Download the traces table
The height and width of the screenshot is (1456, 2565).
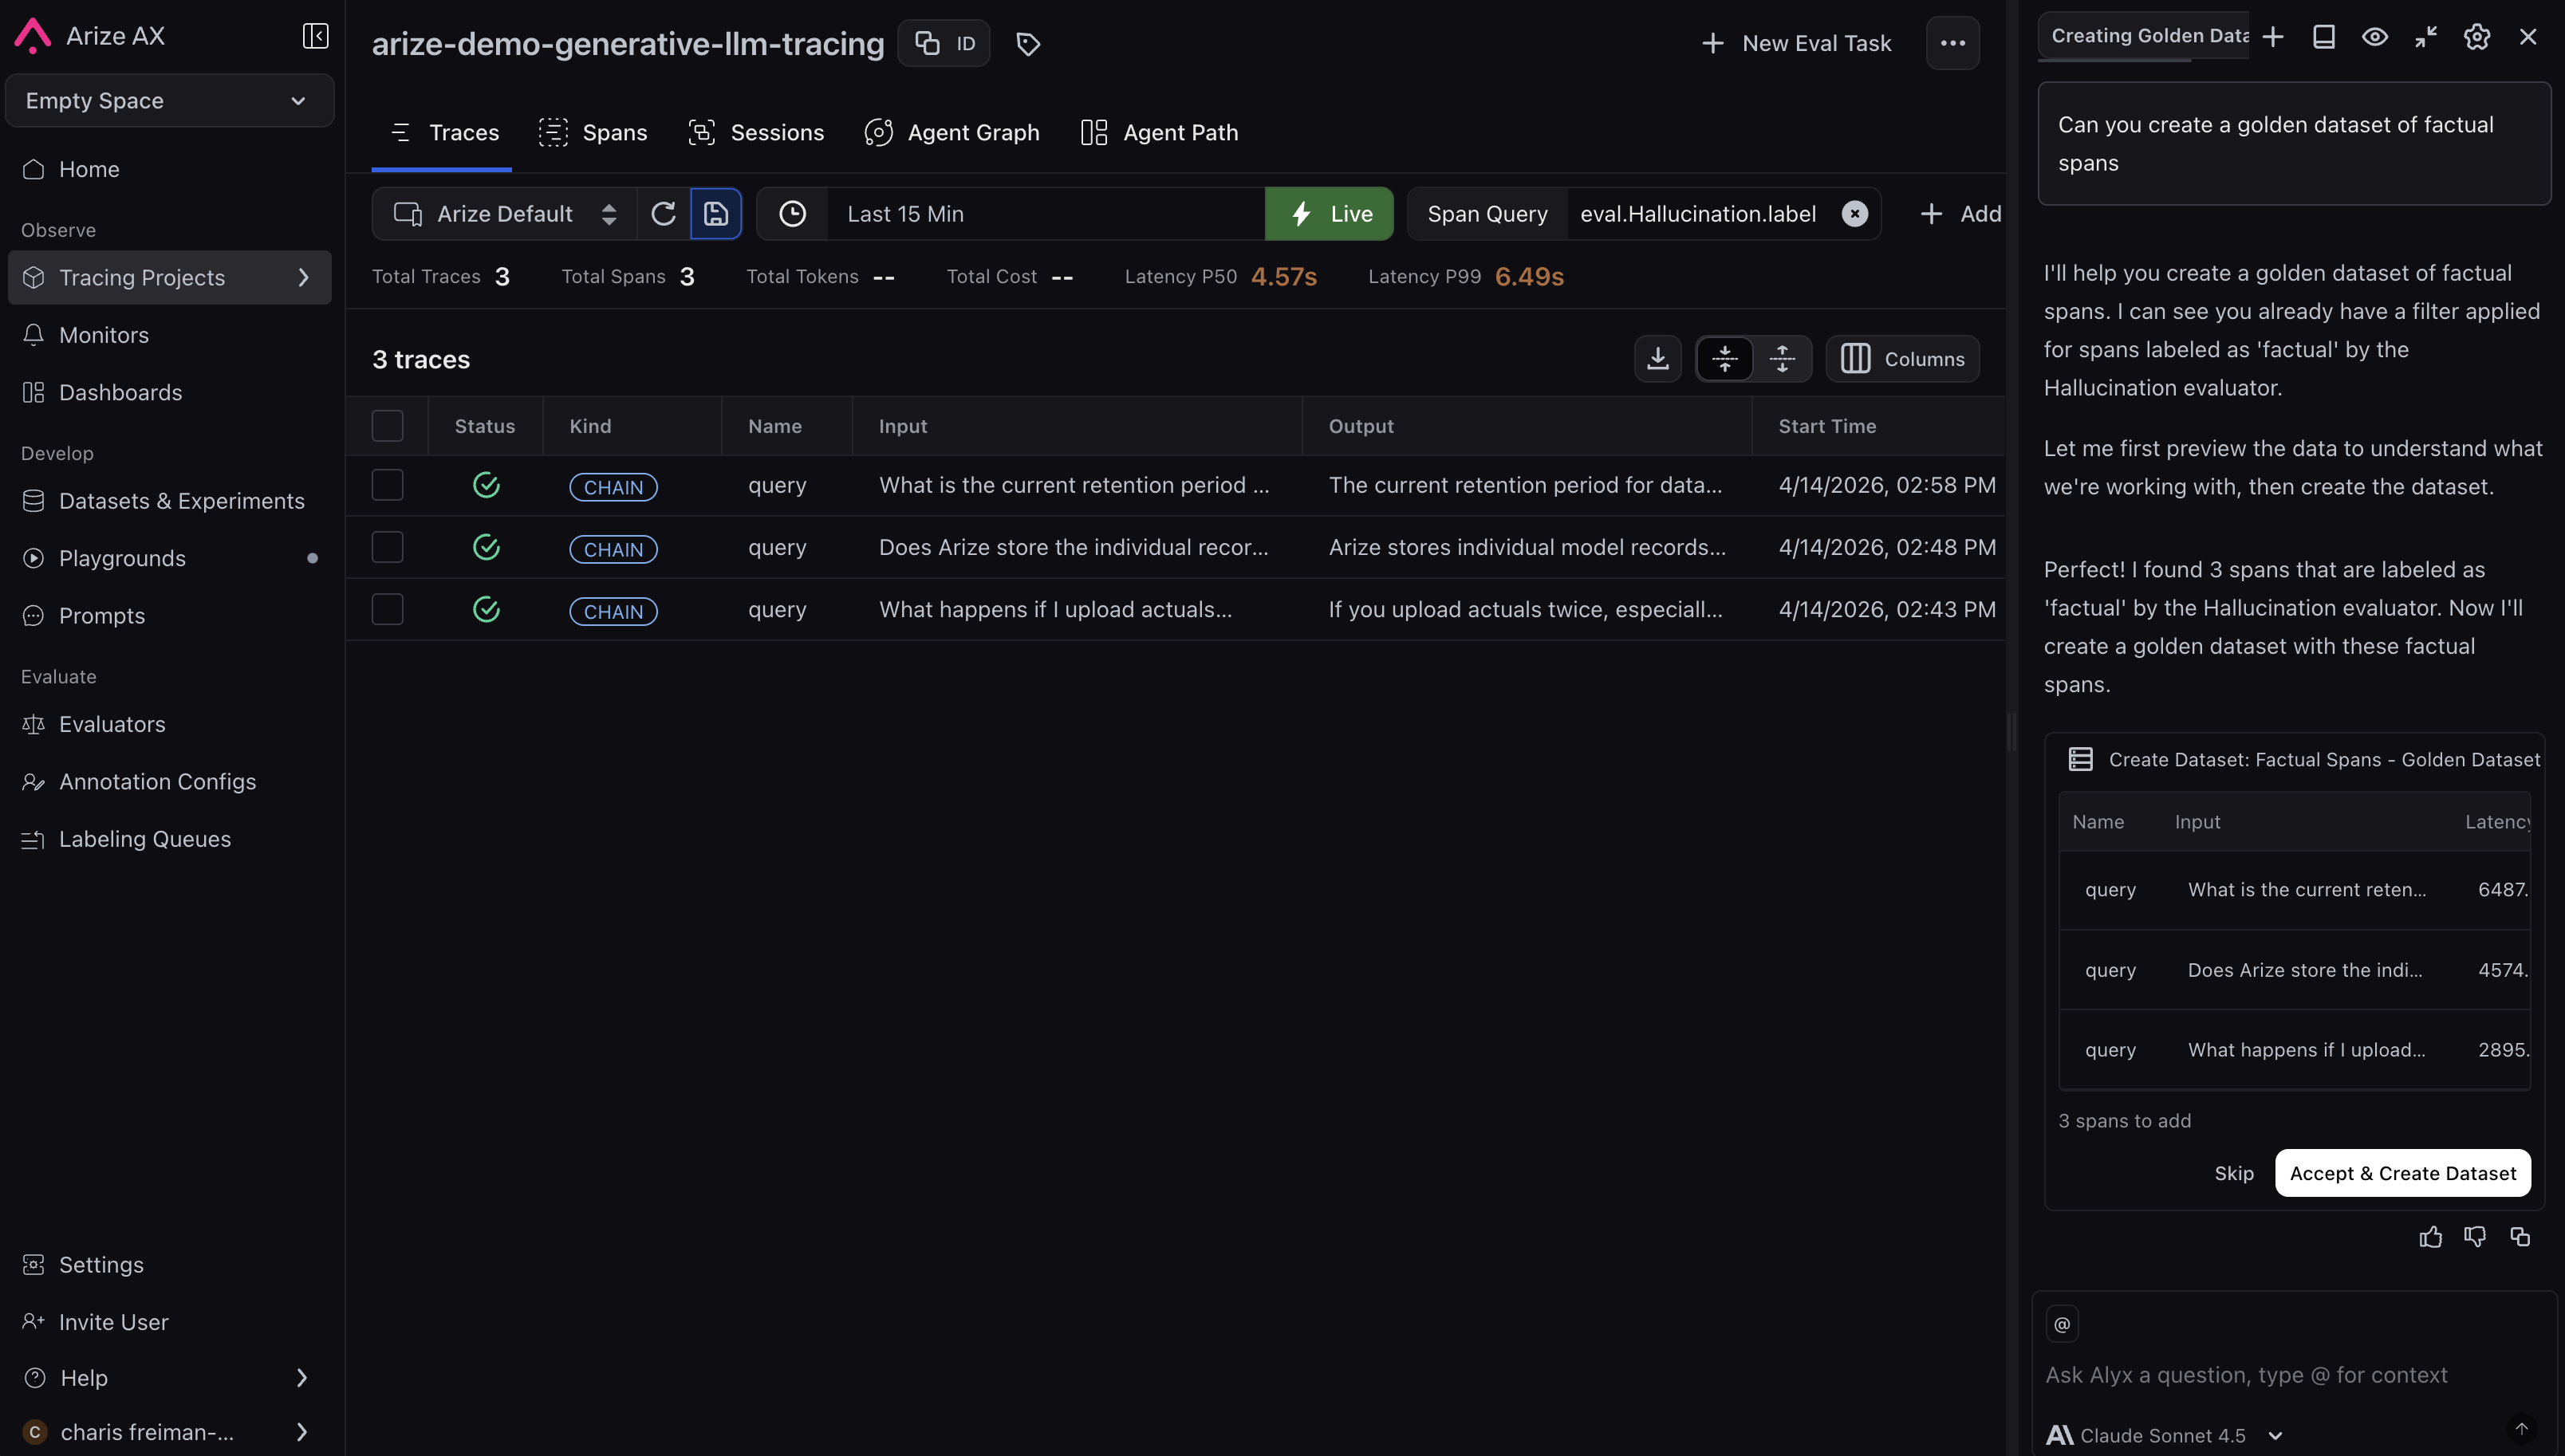click(x=1657, y=358)
